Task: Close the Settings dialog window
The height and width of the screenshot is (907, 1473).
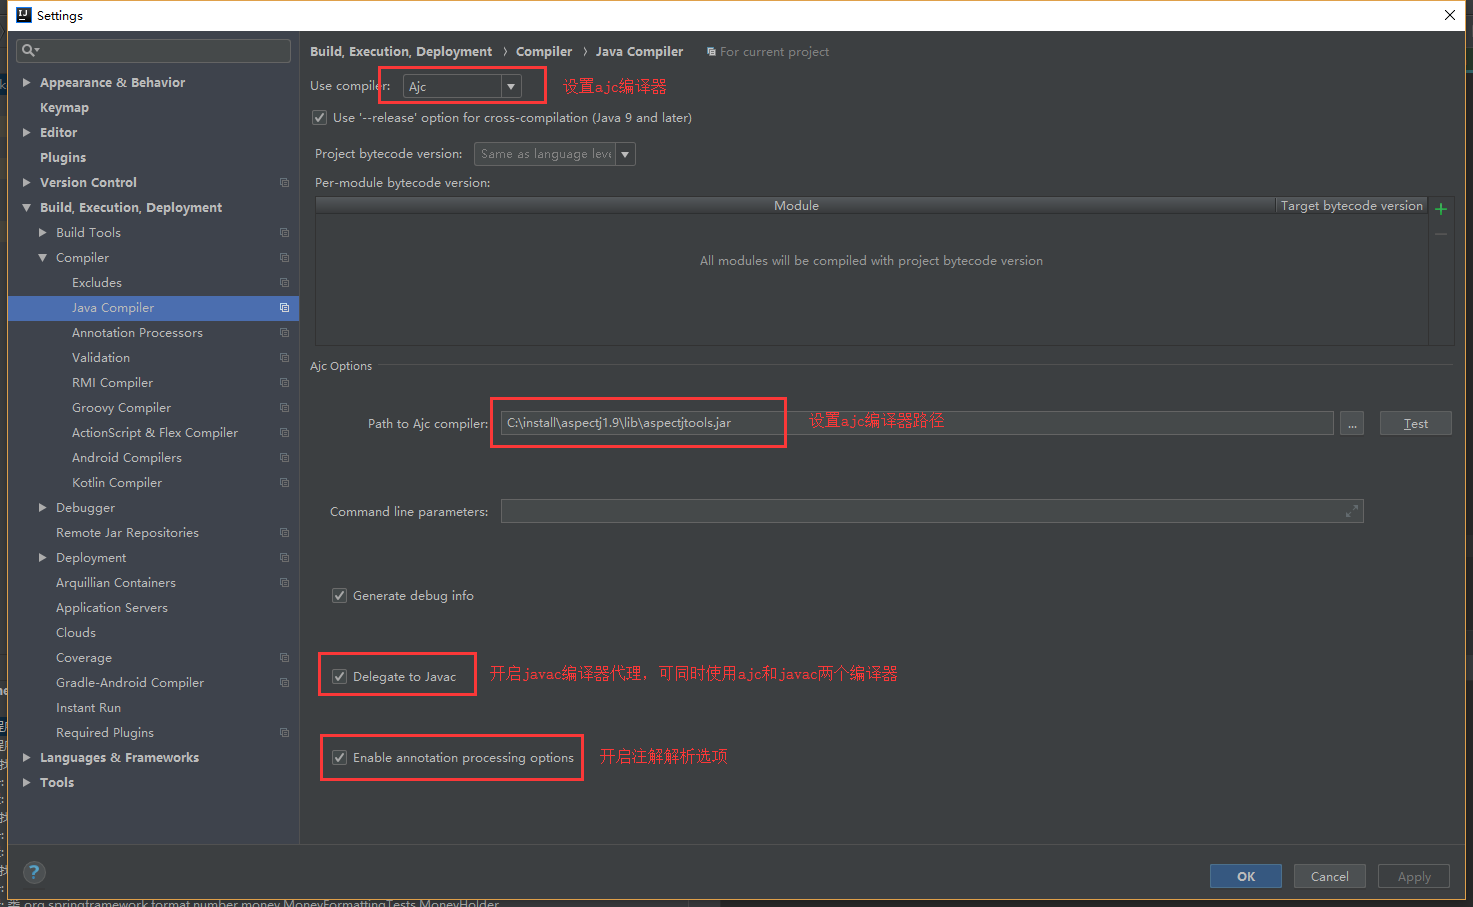Action: click(1450, 15)
